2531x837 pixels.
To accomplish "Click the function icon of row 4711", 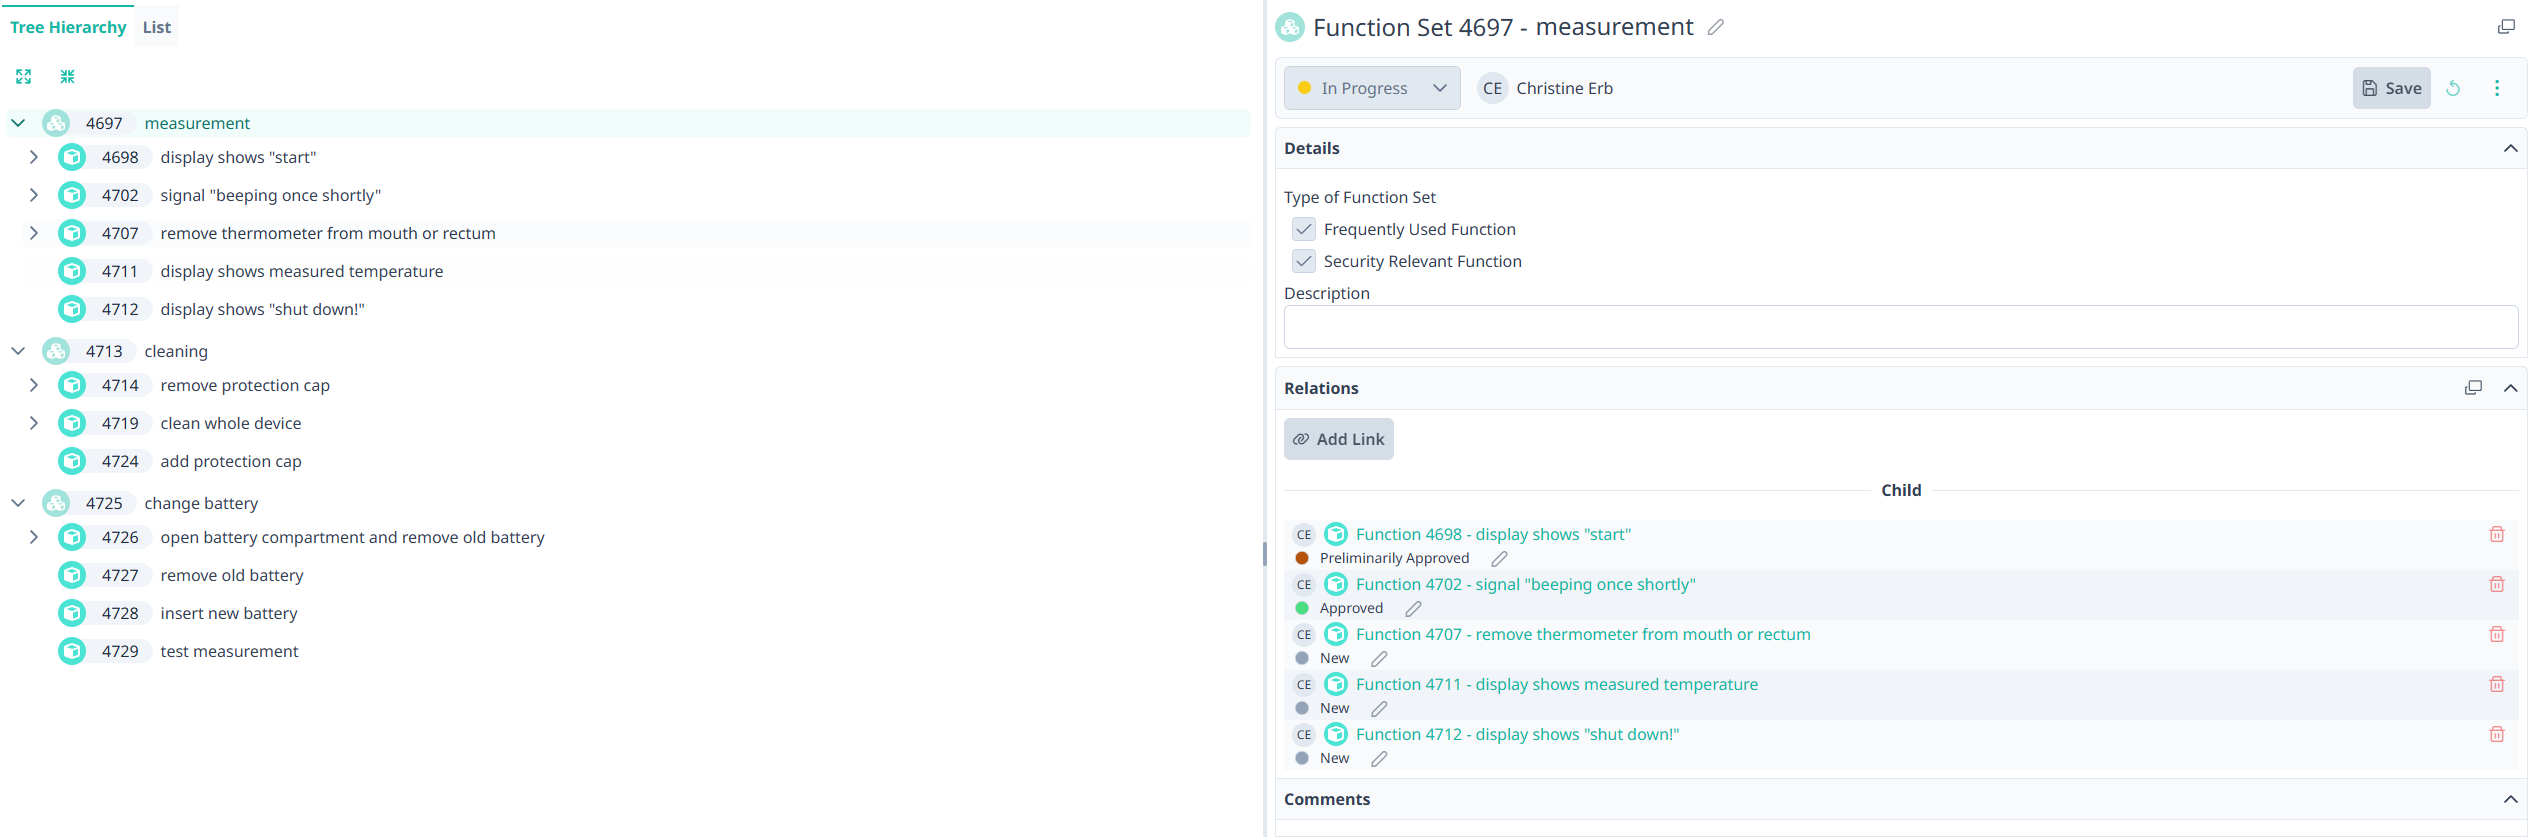I will click(72, 271).
